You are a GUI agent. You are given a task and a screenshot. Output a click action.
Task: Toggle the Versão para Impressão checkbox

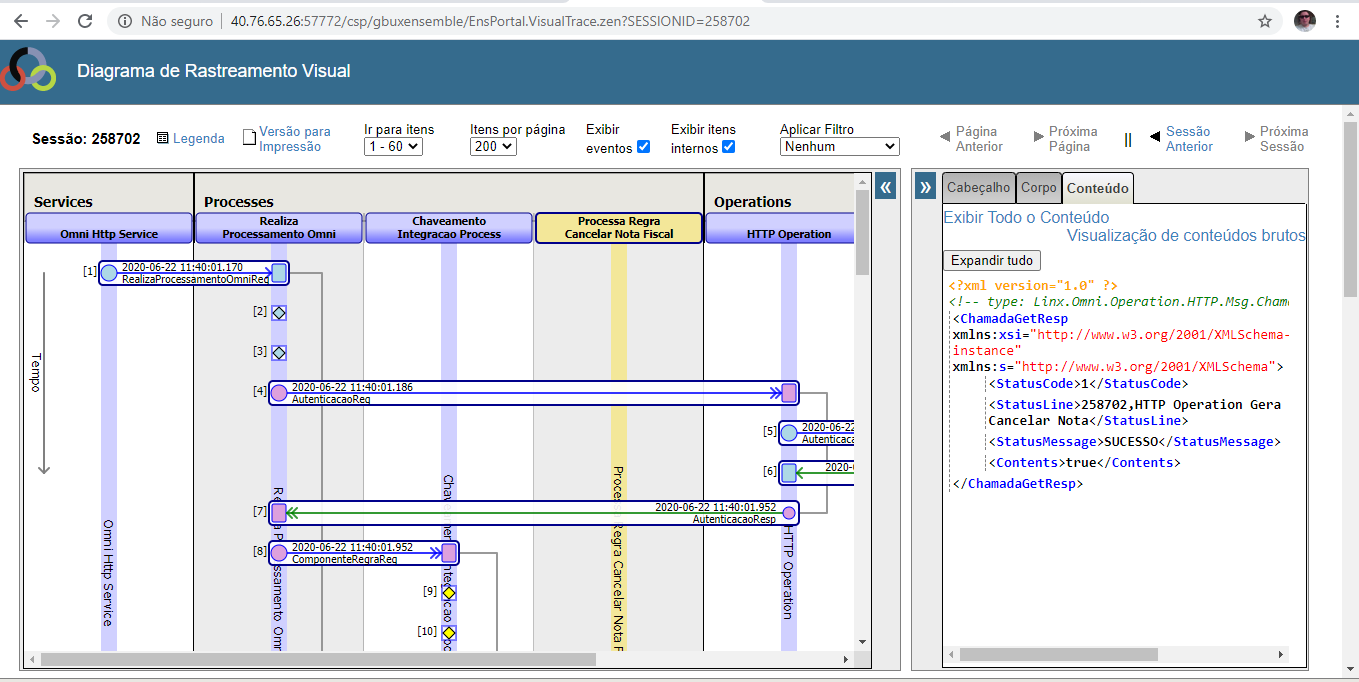pyautogui.click(x=250, y=138)
